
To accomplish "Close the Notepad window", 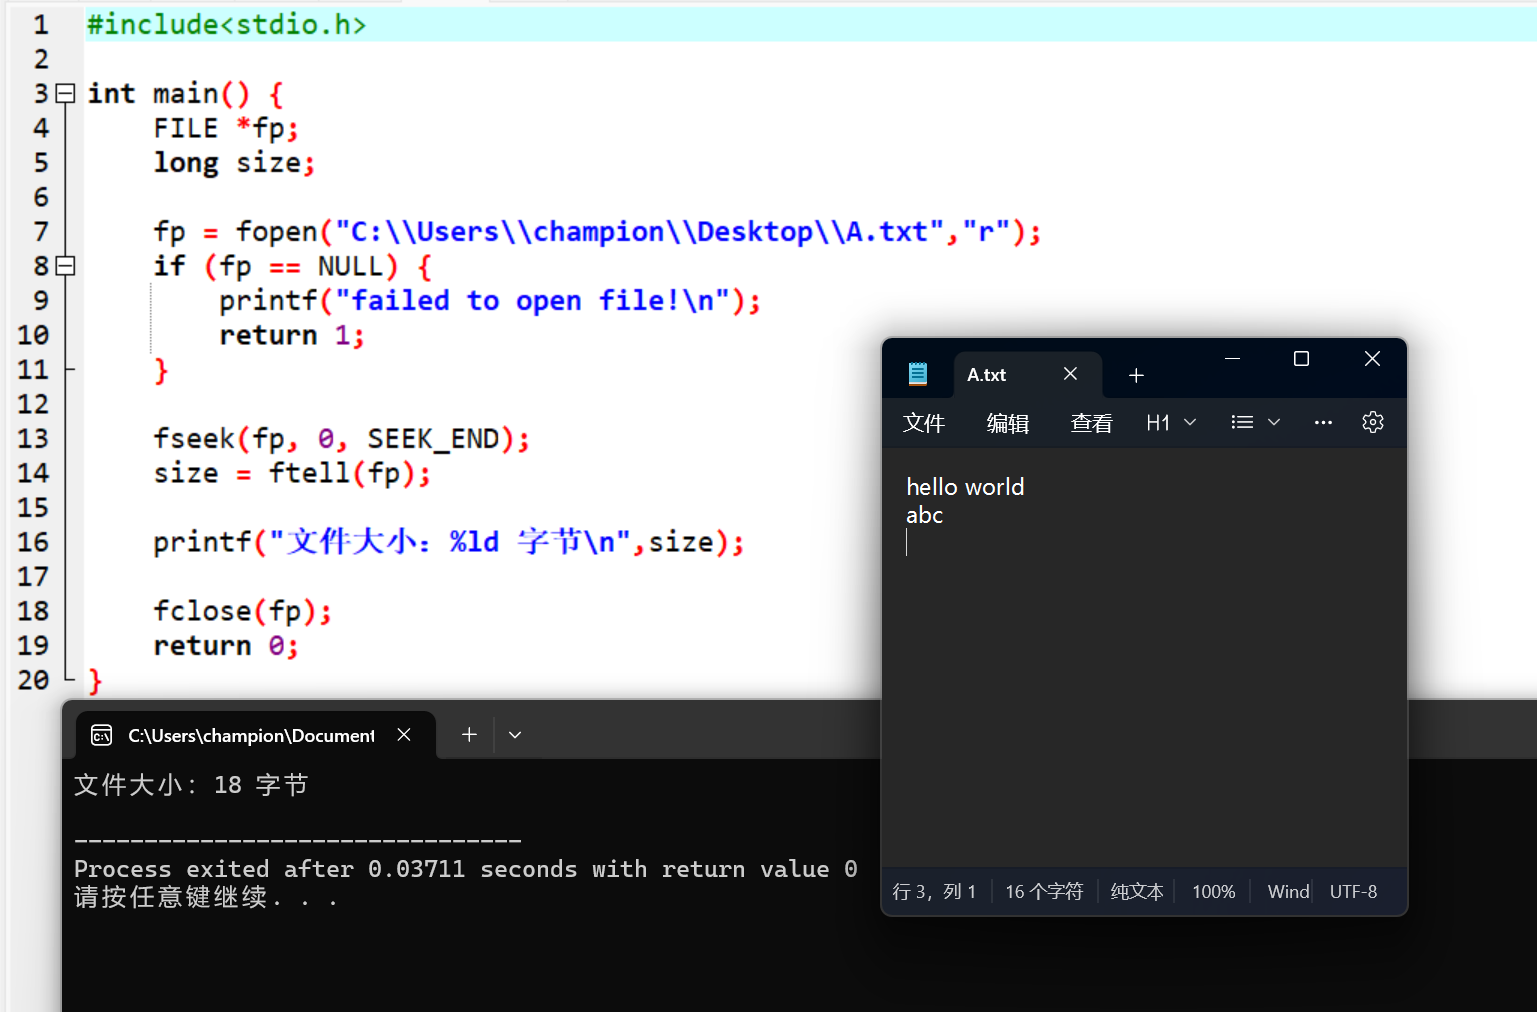I will point(1372,359).
